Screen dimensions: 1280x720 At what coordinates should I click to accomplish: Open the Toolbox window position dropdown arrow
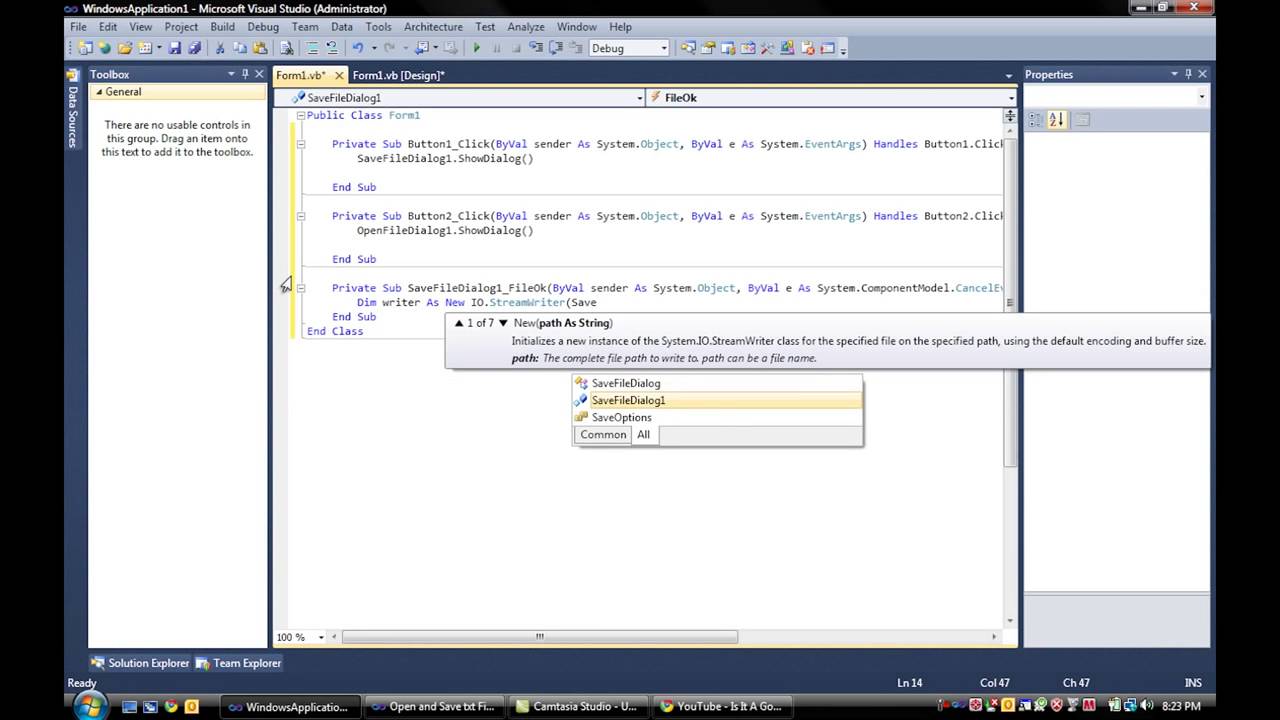tap(230, 74)
